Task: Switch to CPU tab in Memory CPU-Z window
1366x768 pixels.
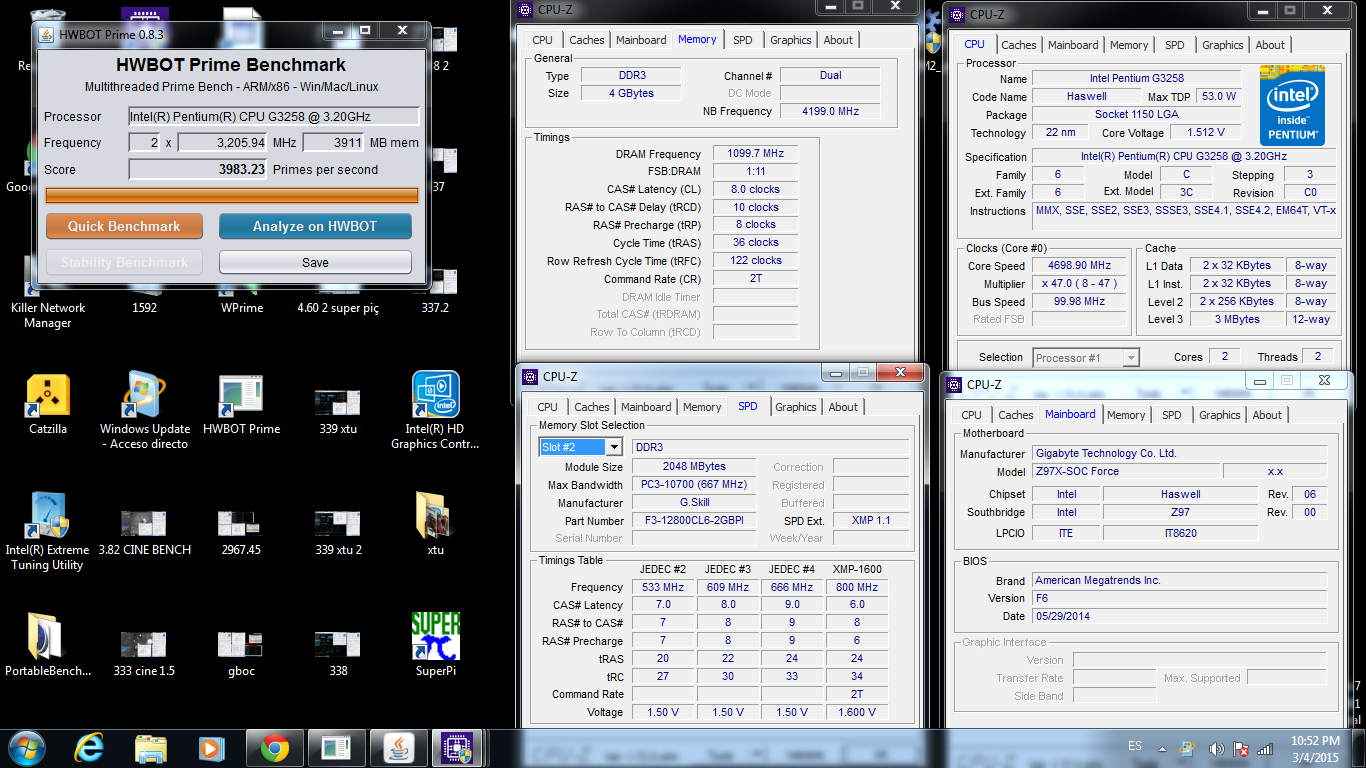Action: [542, 40]
